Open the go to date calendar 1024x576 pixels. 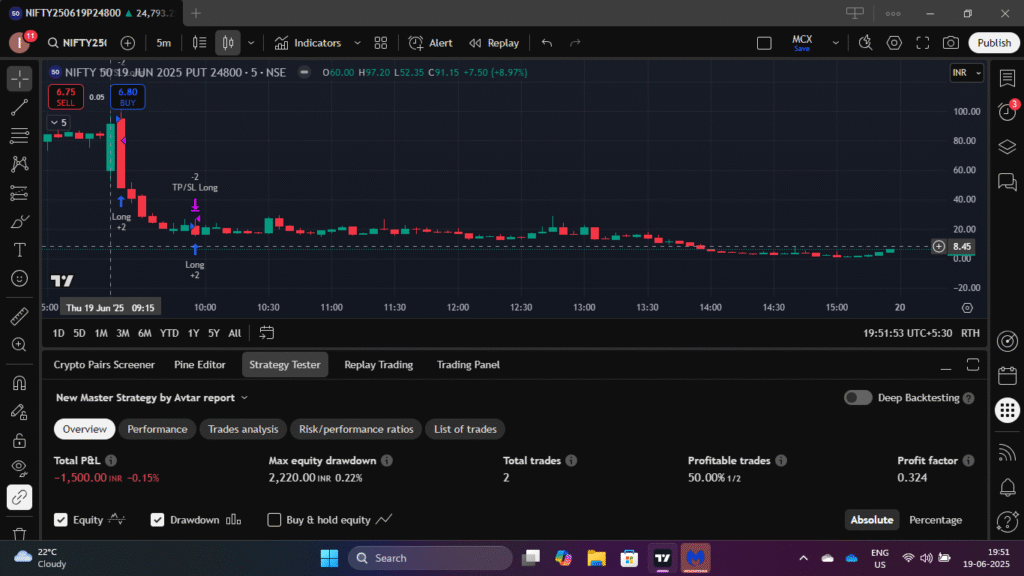tap(266, 333)
